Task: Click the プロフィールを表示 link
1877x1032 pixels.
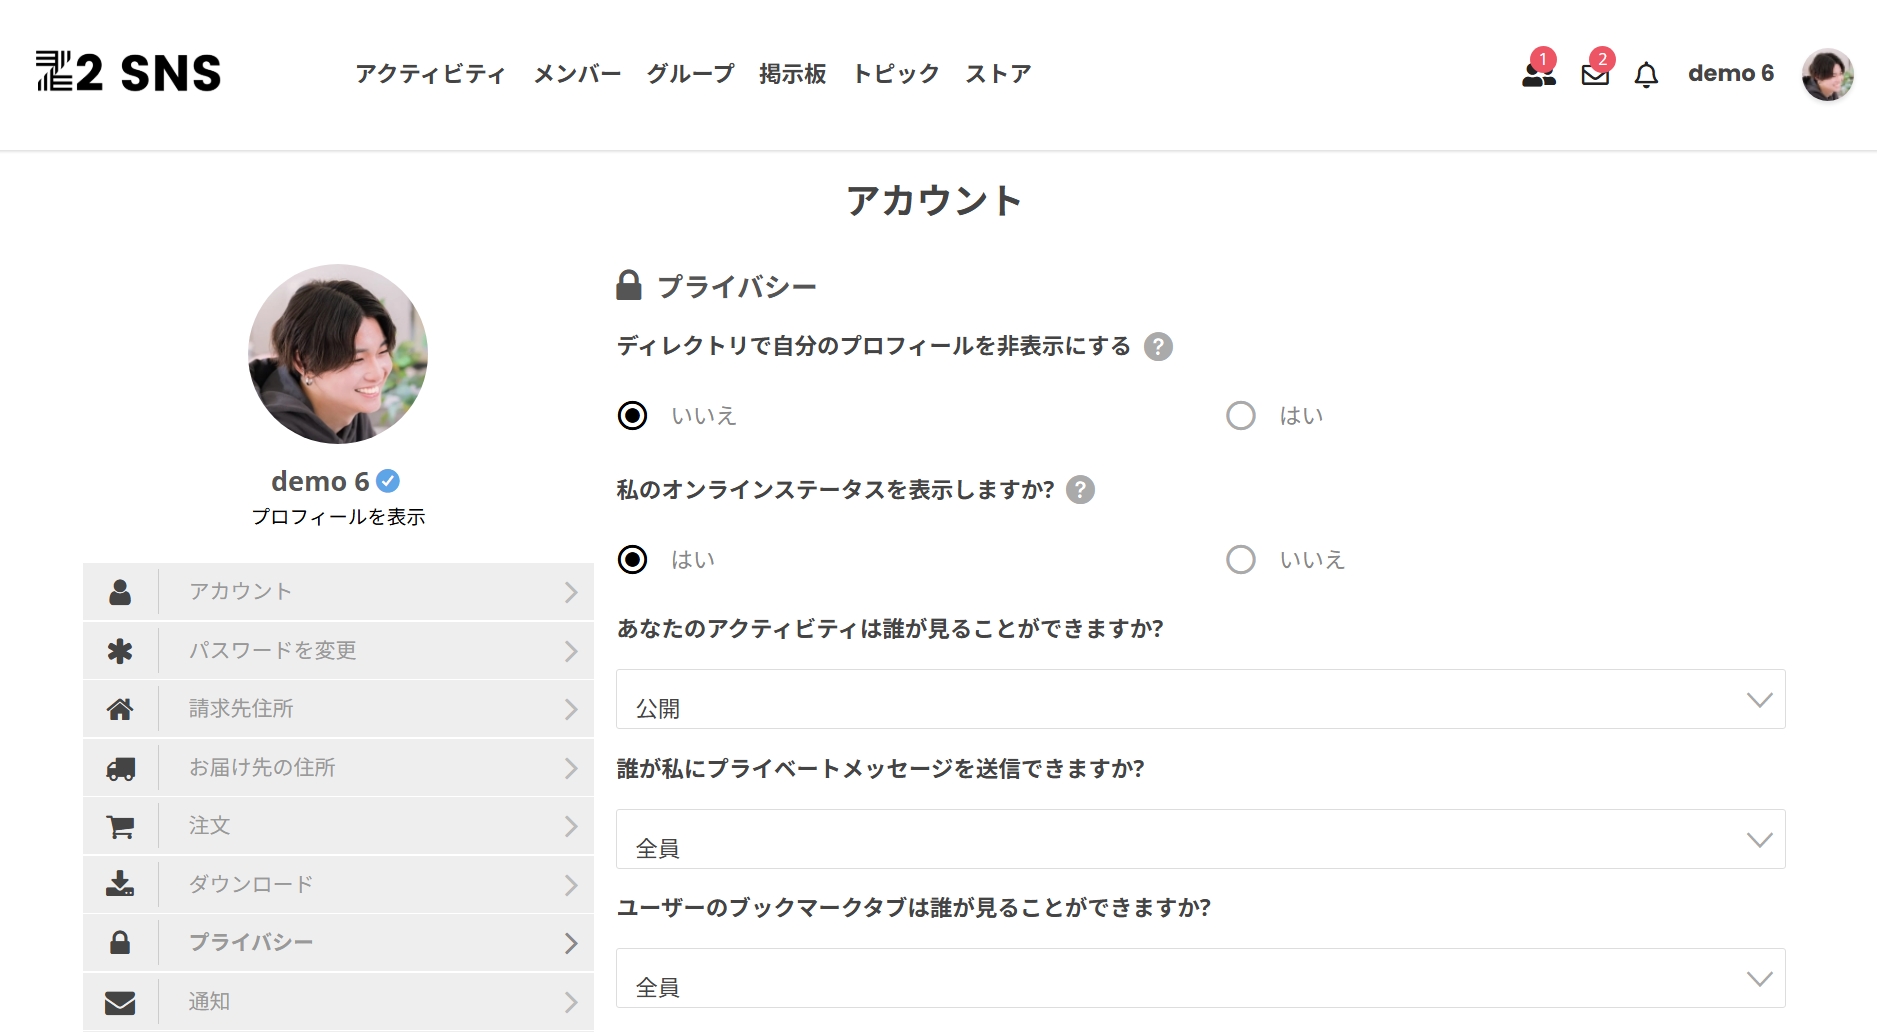Action: [x=338, y=517]
